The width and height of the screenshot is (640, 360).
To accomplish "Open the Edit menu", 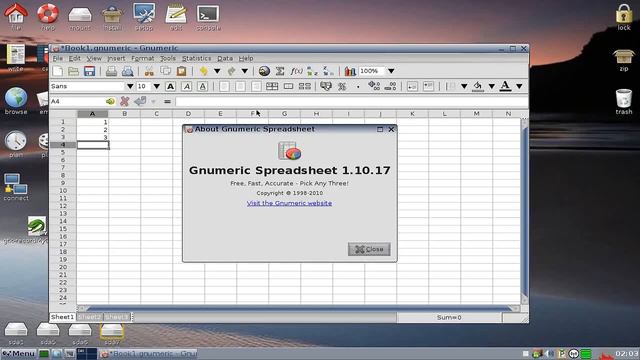I will tap(74, 58).
